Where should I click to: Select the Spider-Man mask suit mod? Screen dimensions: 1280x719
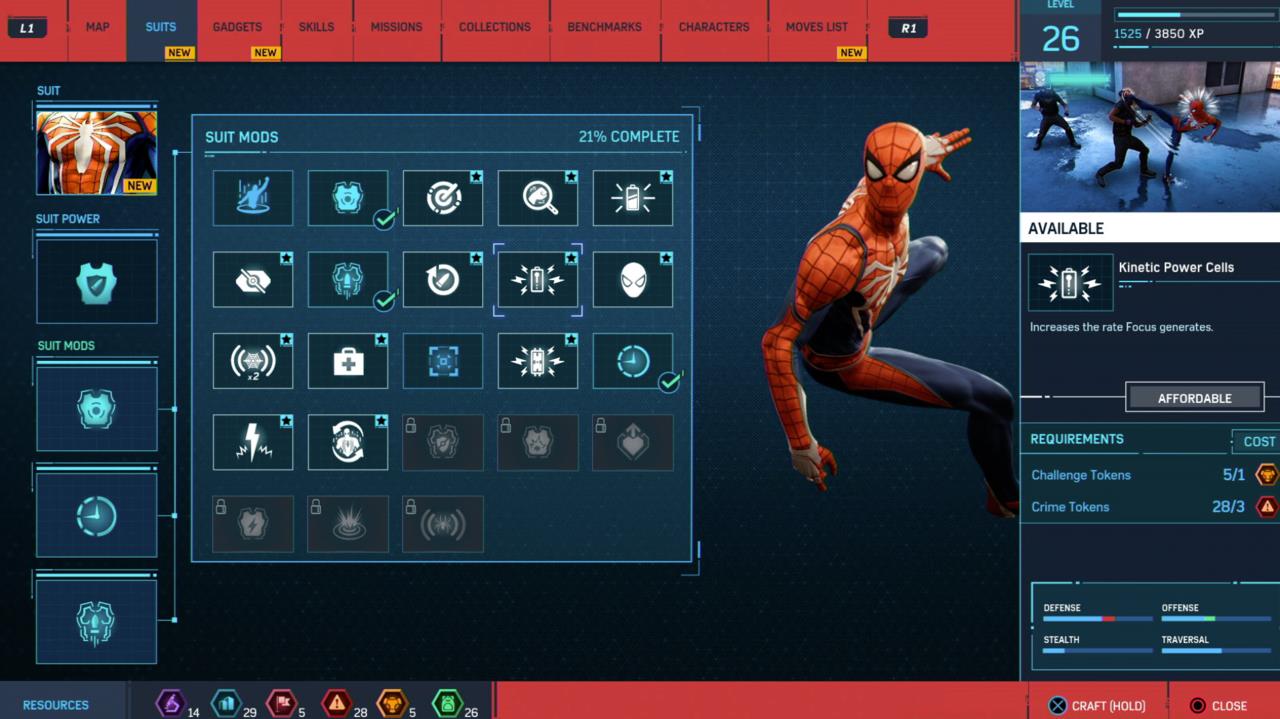point(633,280)
